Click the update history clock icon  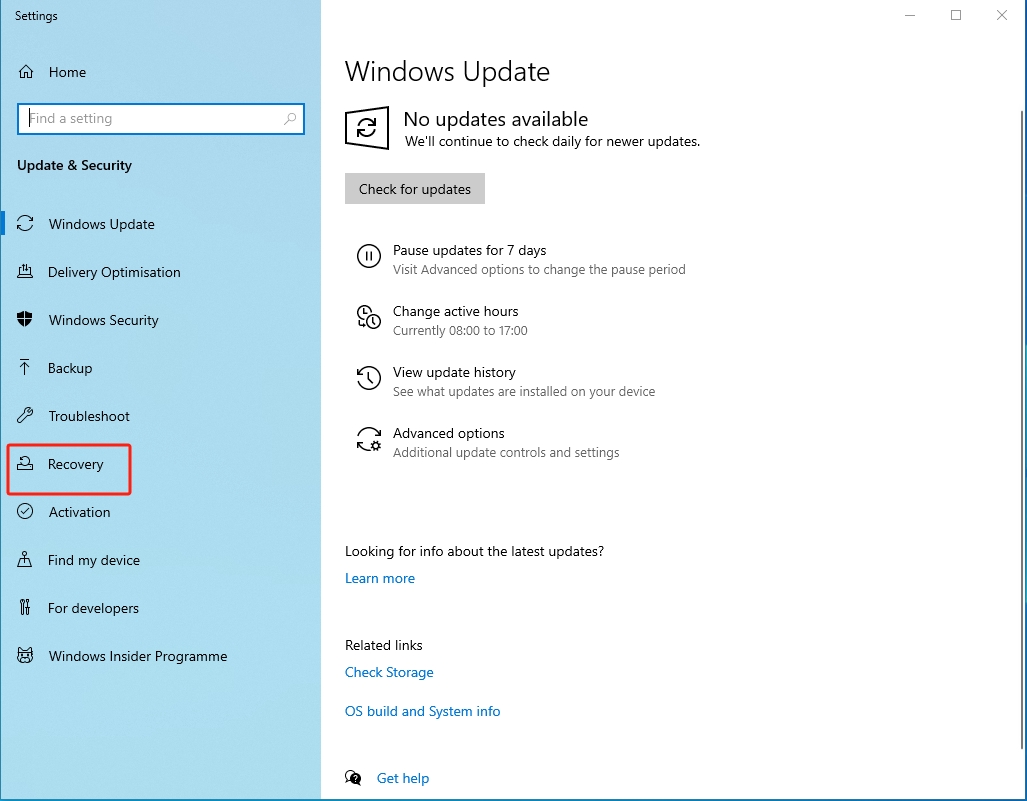pyautogui.click(x=369, y=378)
